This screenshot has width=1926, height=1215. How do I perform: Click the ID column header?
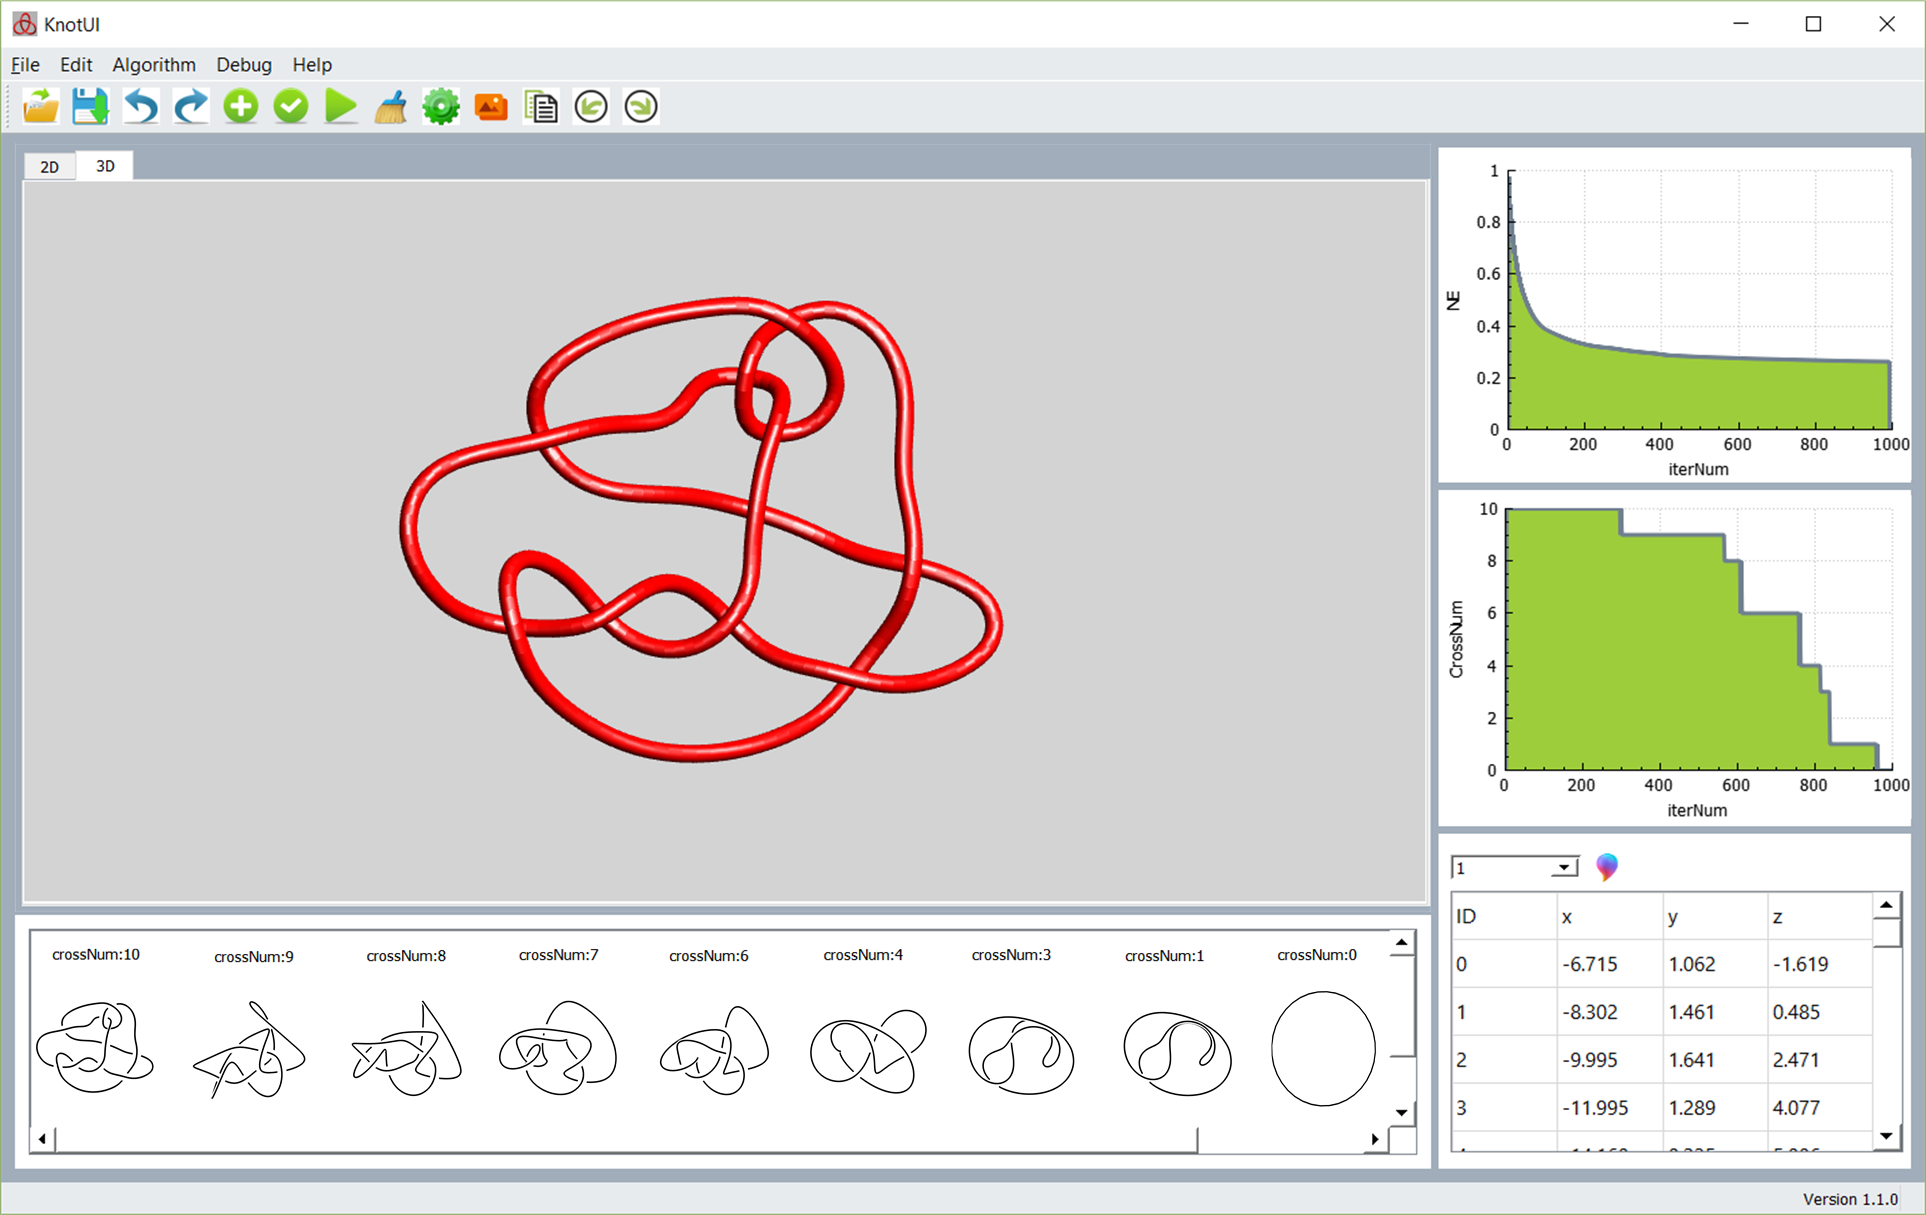1504,916
